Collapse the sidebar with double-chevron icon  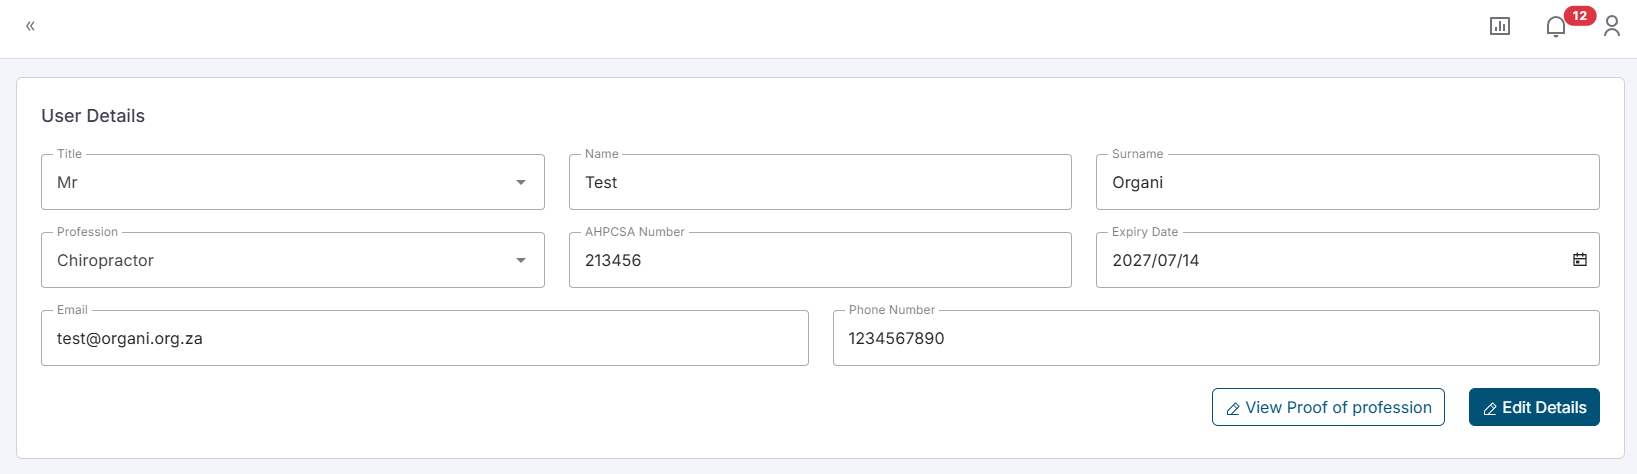(x=30, y=26)
